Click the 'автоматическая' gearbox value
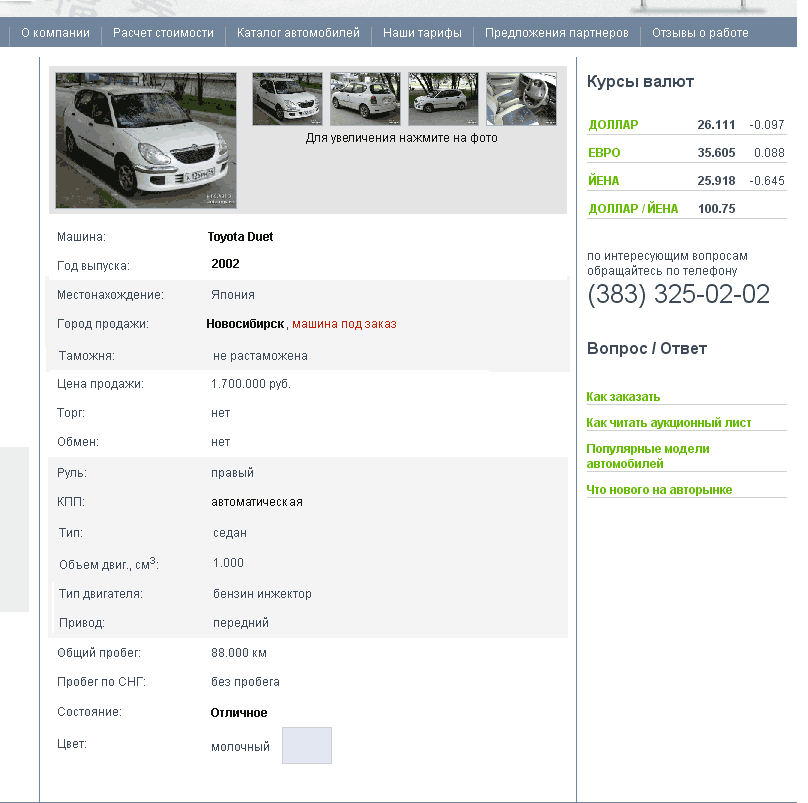Viewport: 808px width, 803px height. (257, 502)
